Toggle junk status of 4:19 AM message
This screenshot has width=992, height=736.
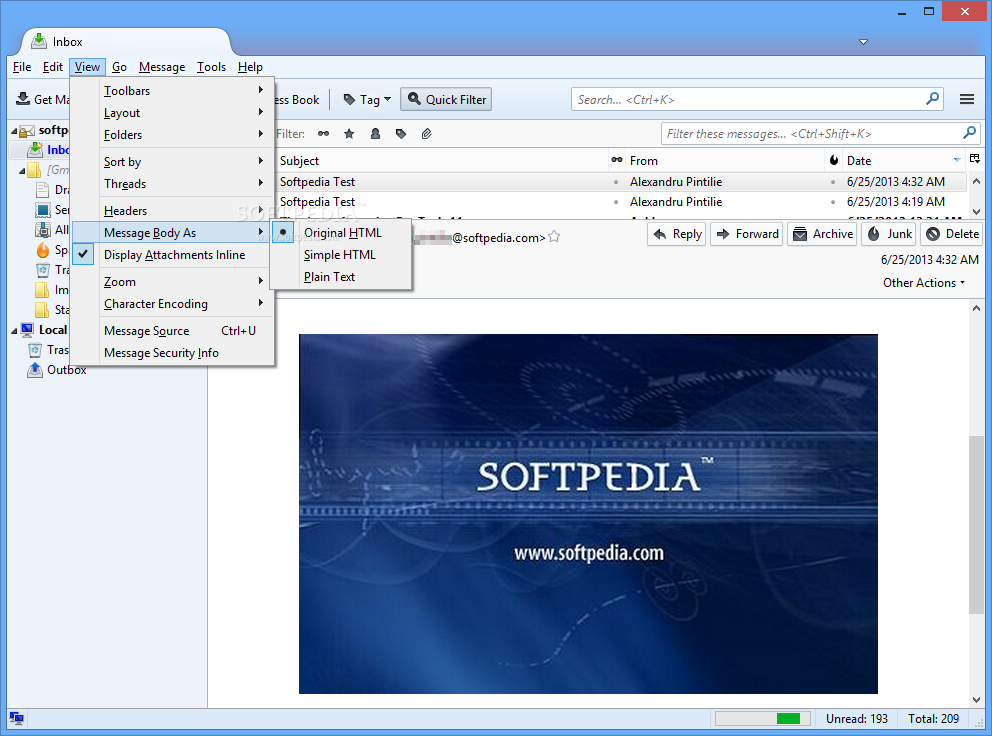pos(833,202)
